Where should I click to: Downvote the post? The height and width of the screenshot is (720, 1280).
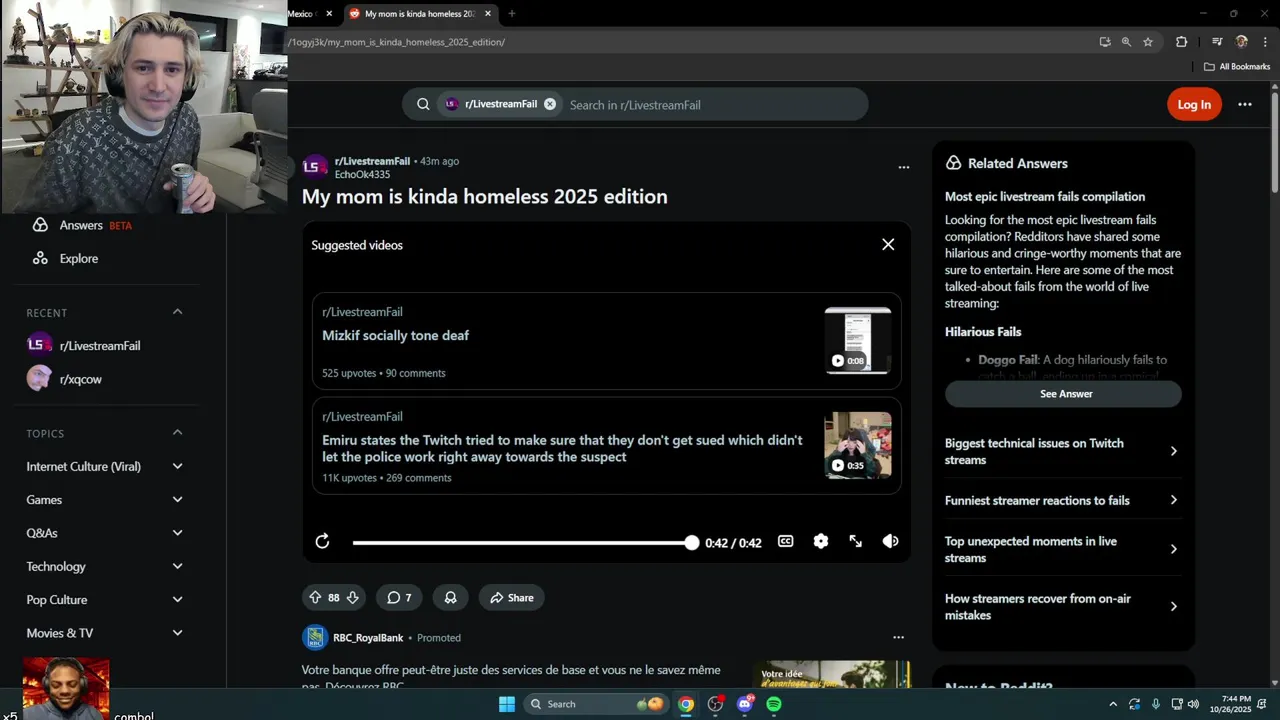[352, 597]
